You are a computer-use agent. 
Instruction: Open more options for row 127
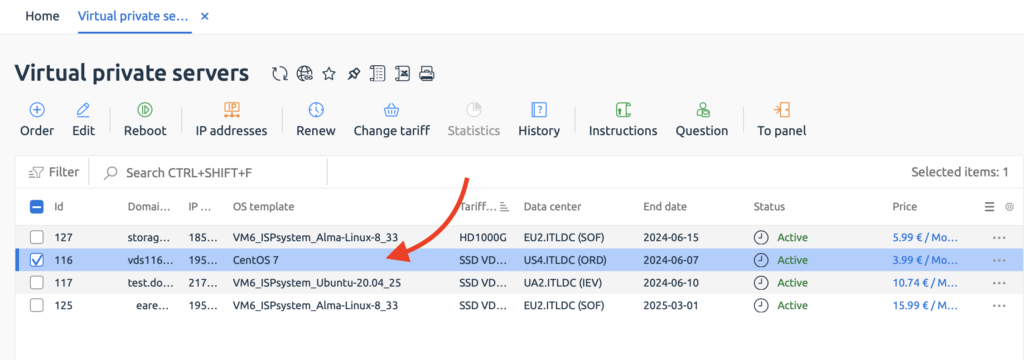(999, 238)
